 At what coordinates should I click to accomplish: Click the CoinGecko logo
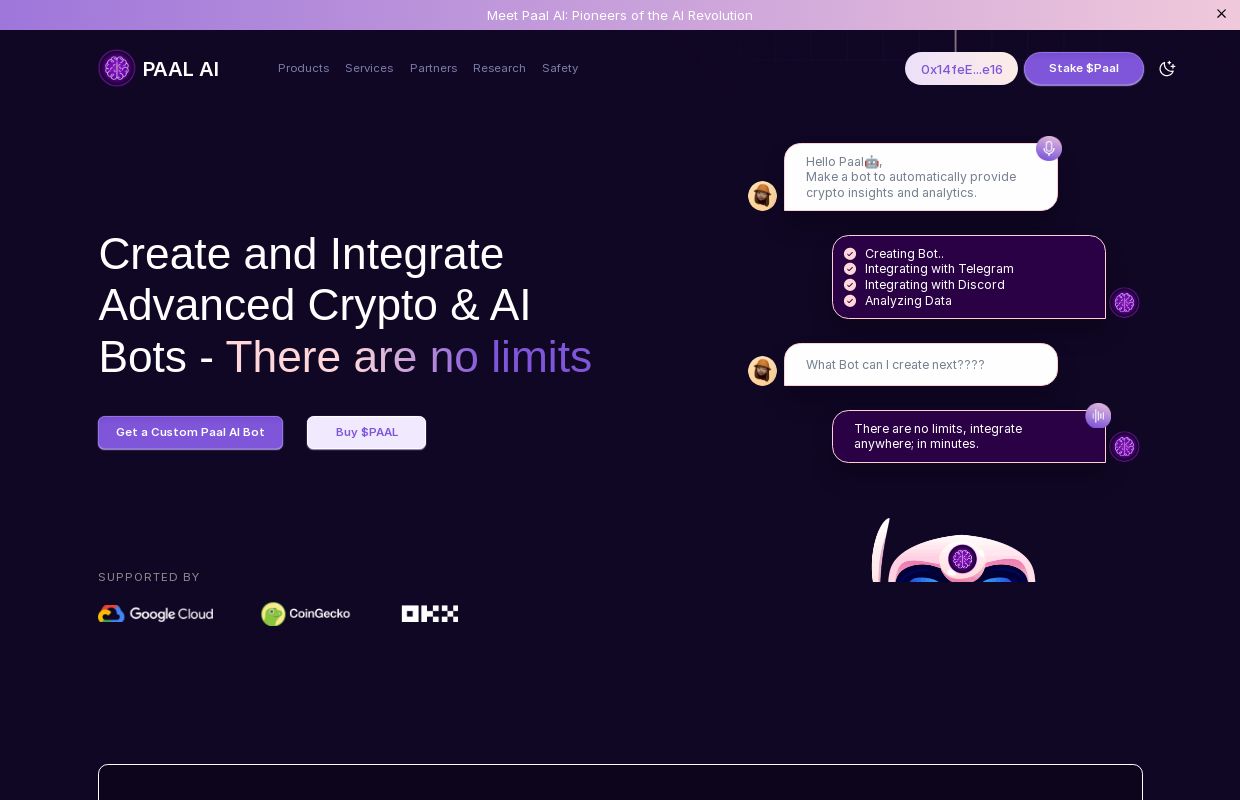point(306,614)
